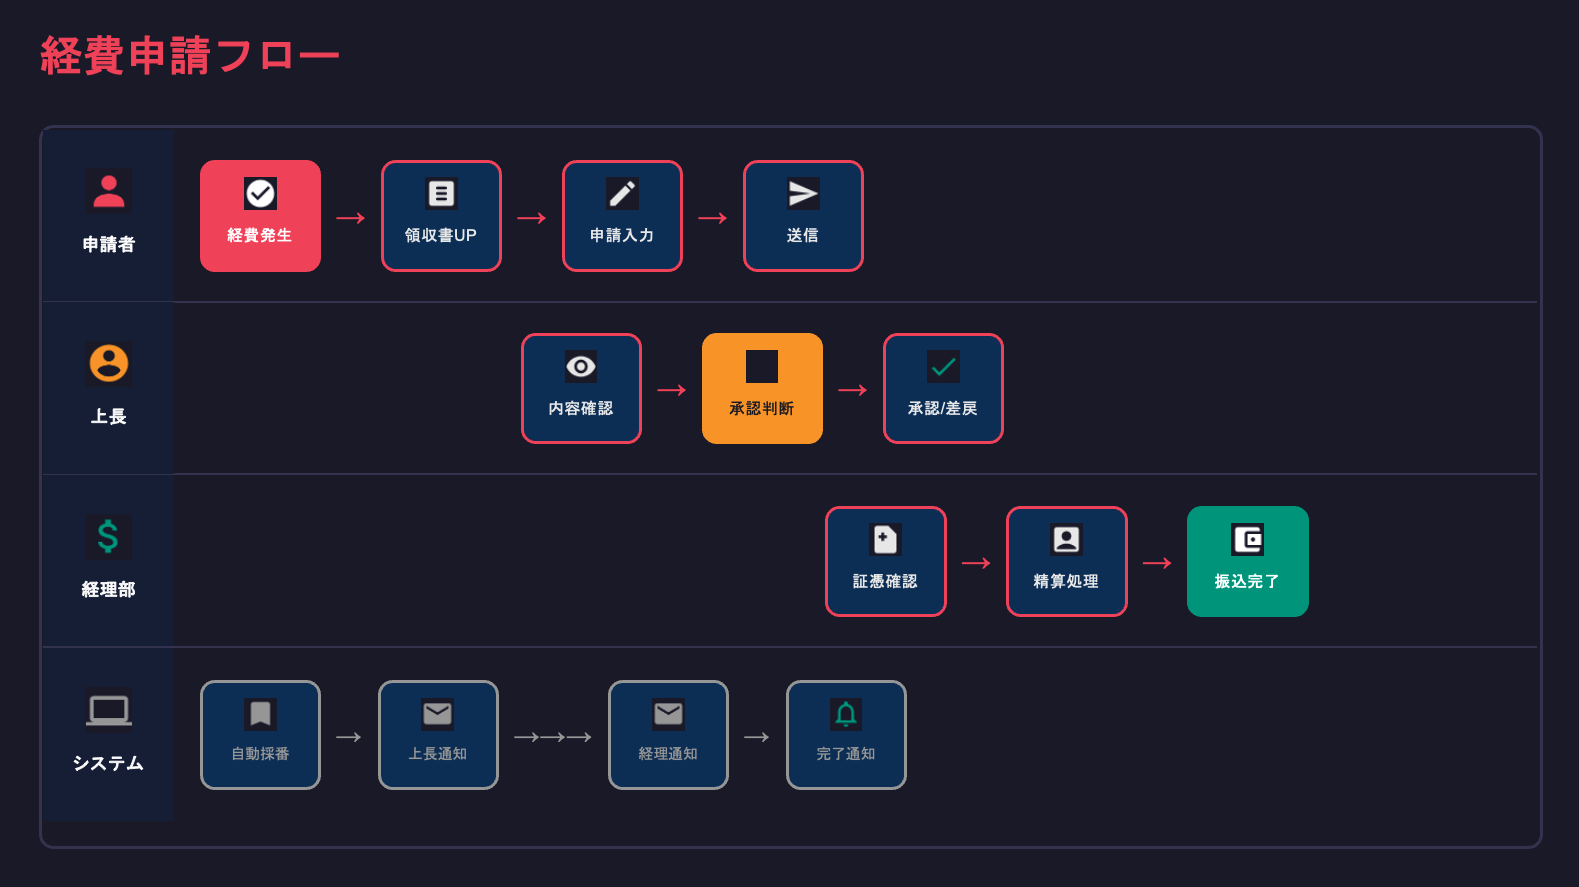Click the 精算処理 contact card icon
The width and height of the screenshot is (1579, 887).
(x=1066, y=540)
